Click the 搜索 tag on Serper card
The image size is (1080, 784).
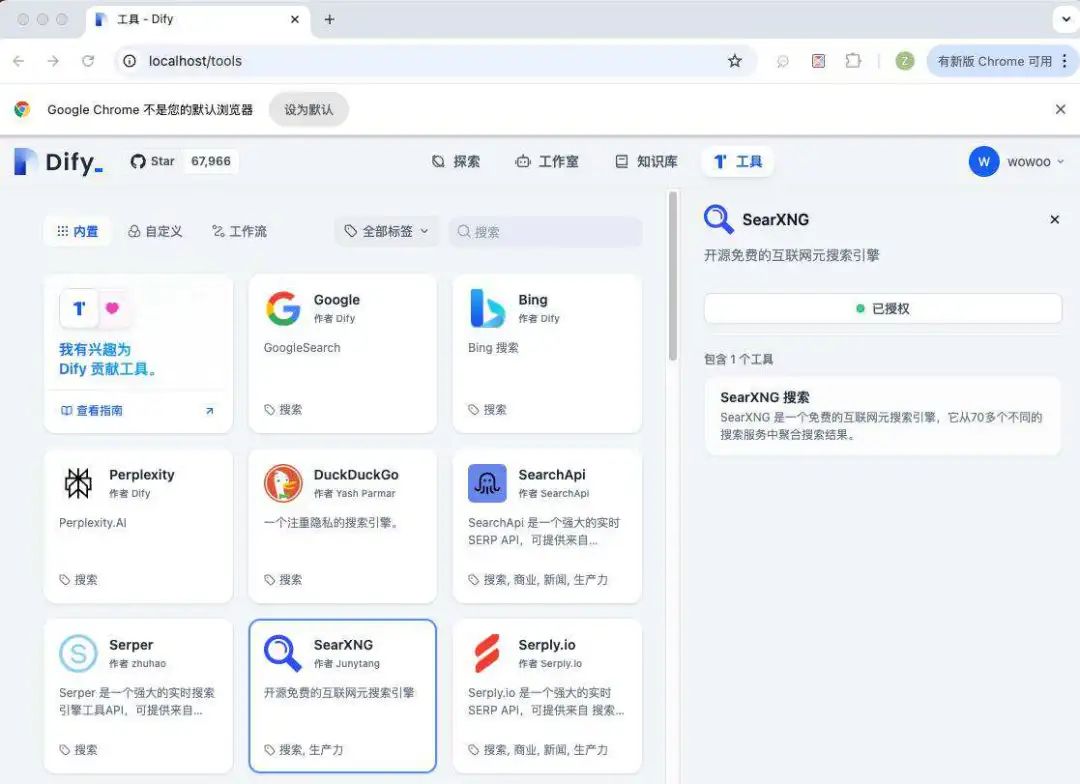pyautogui.click(x=78, y=750)
